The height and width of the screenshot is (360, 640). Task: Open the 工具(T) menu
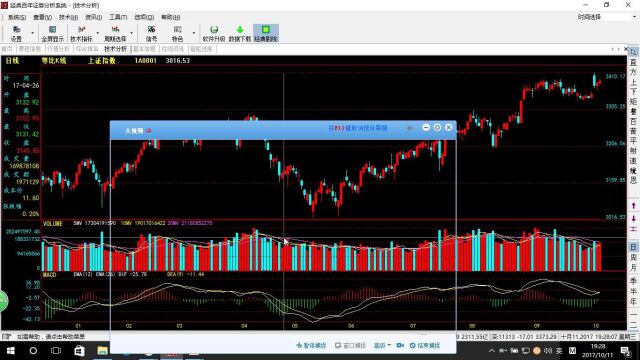[118, 17]
